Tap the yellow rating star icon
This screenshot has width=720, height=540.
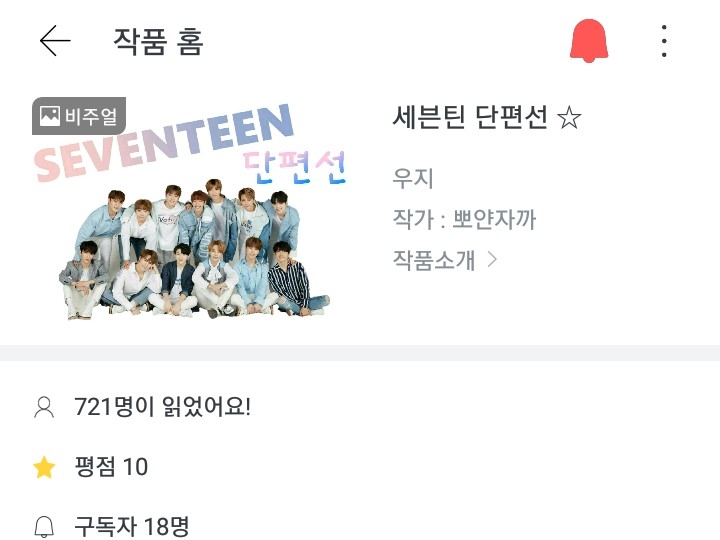tap(44, 467)
